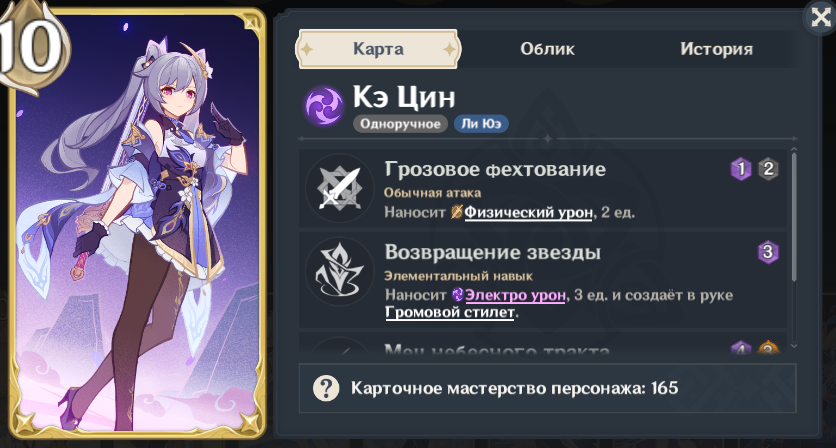Click the Ли Юэ region tag
This screenshot has width=836, height=448.
click(x=481, y=124)
